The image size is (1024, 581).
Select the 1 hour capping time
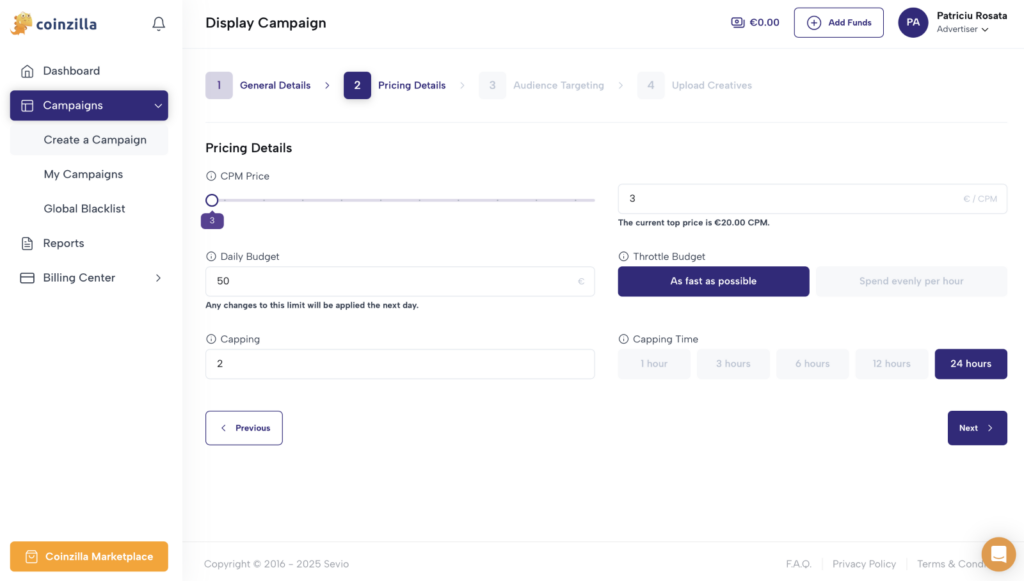coord(654,364)
